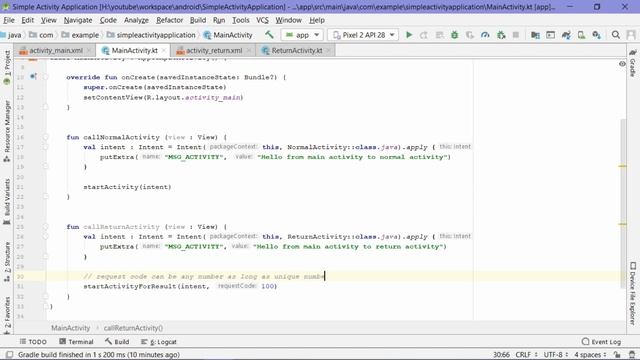Screen dimensions: 640x360
Task: Open the VCS menu
Action: pyautogui.click(x=262, y=20)
